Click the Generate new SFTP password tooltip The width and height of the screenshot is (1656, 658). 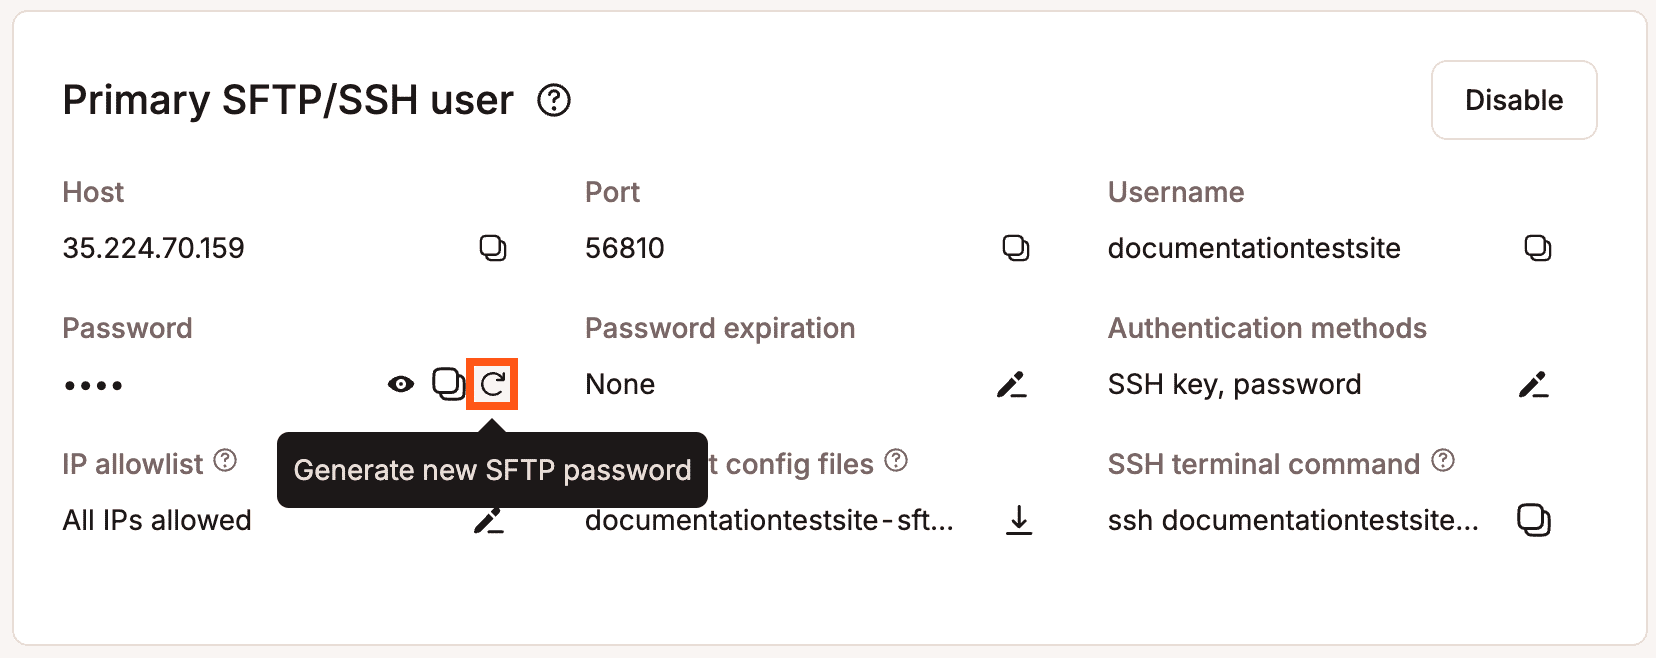(x=492, y=470)
